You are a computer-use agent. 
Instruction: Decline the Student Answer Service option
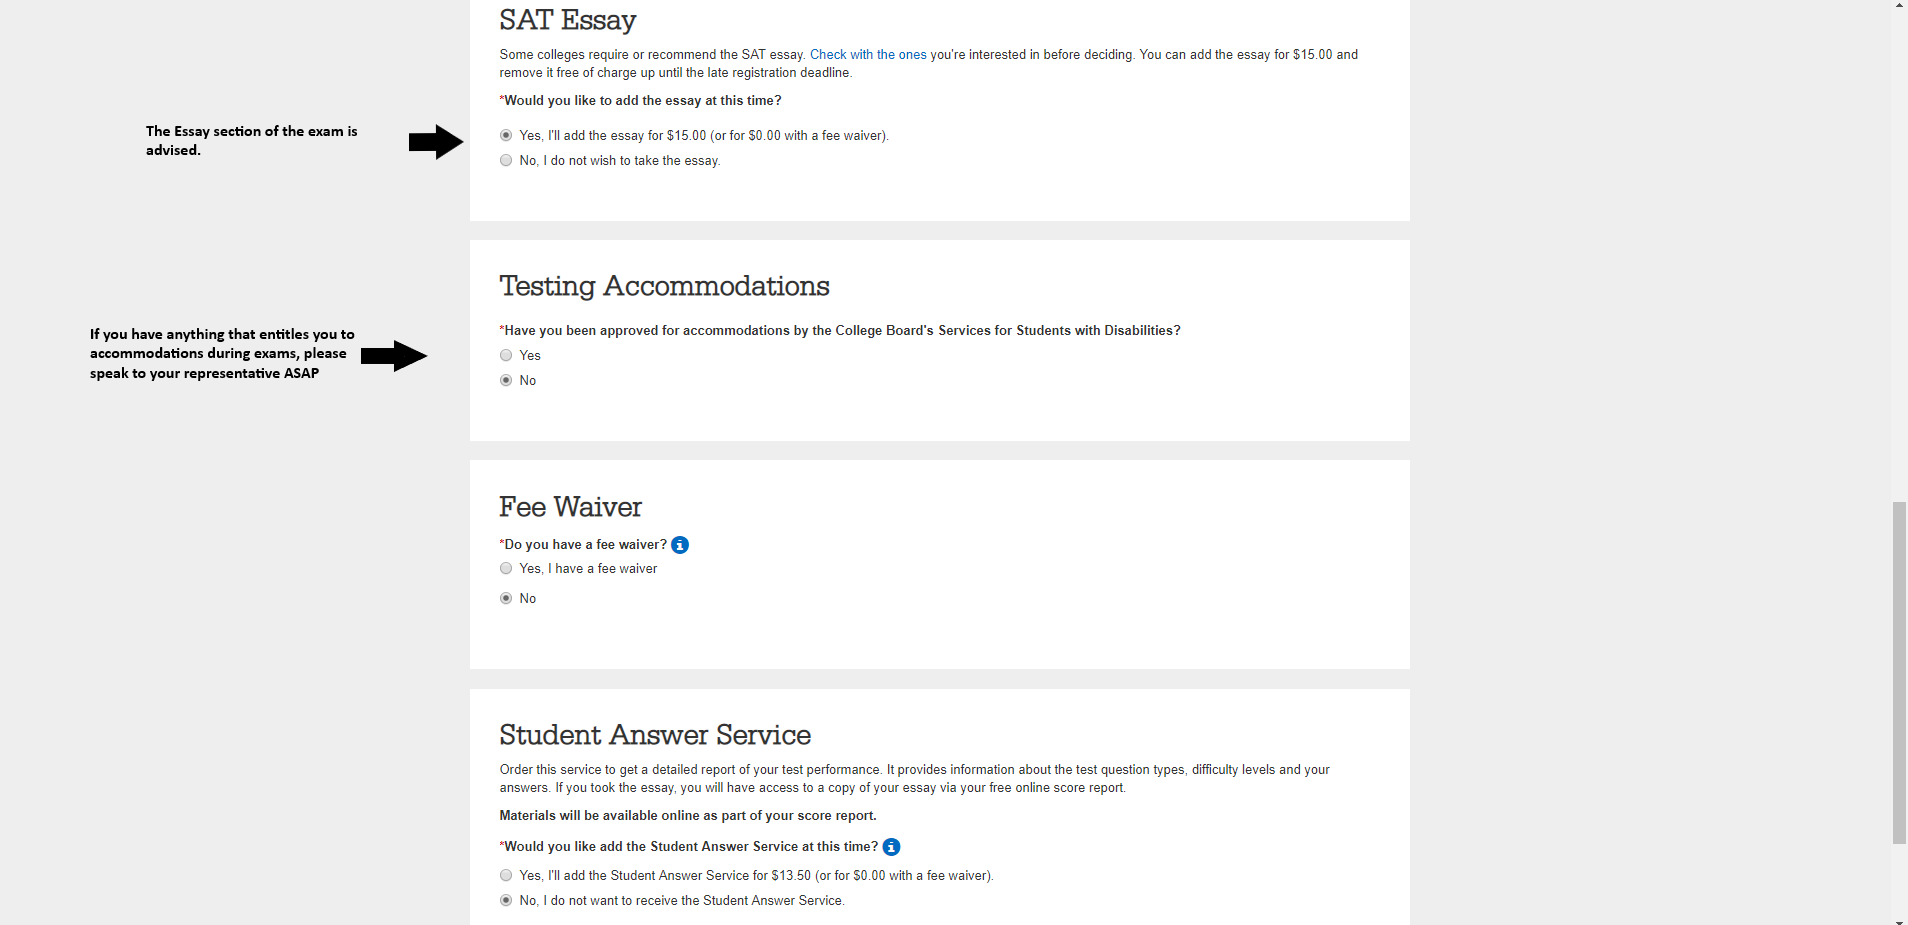pos(506,901)
